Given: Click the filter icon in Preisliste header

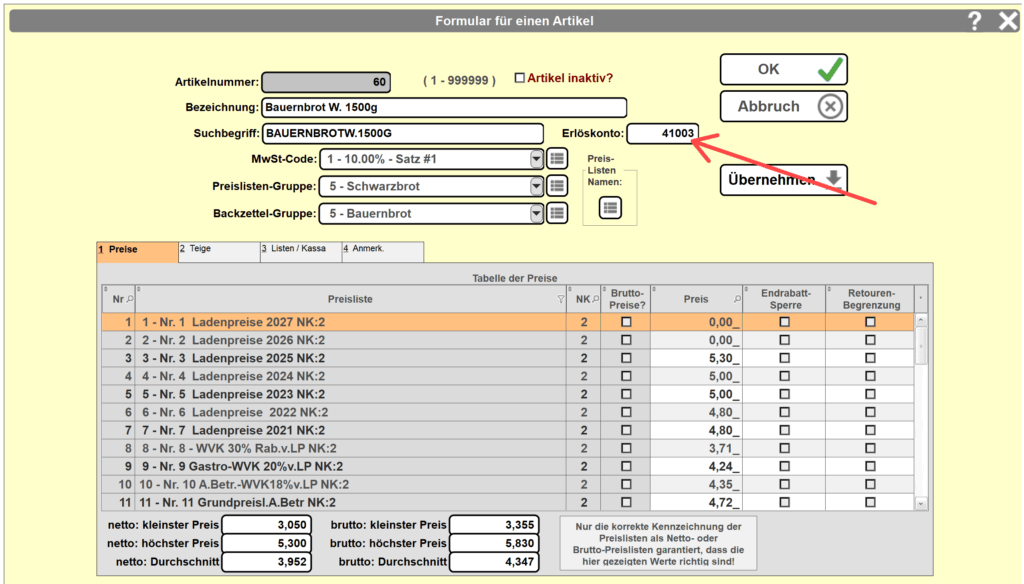Looking at the screenshot, I should coord(560,299).
